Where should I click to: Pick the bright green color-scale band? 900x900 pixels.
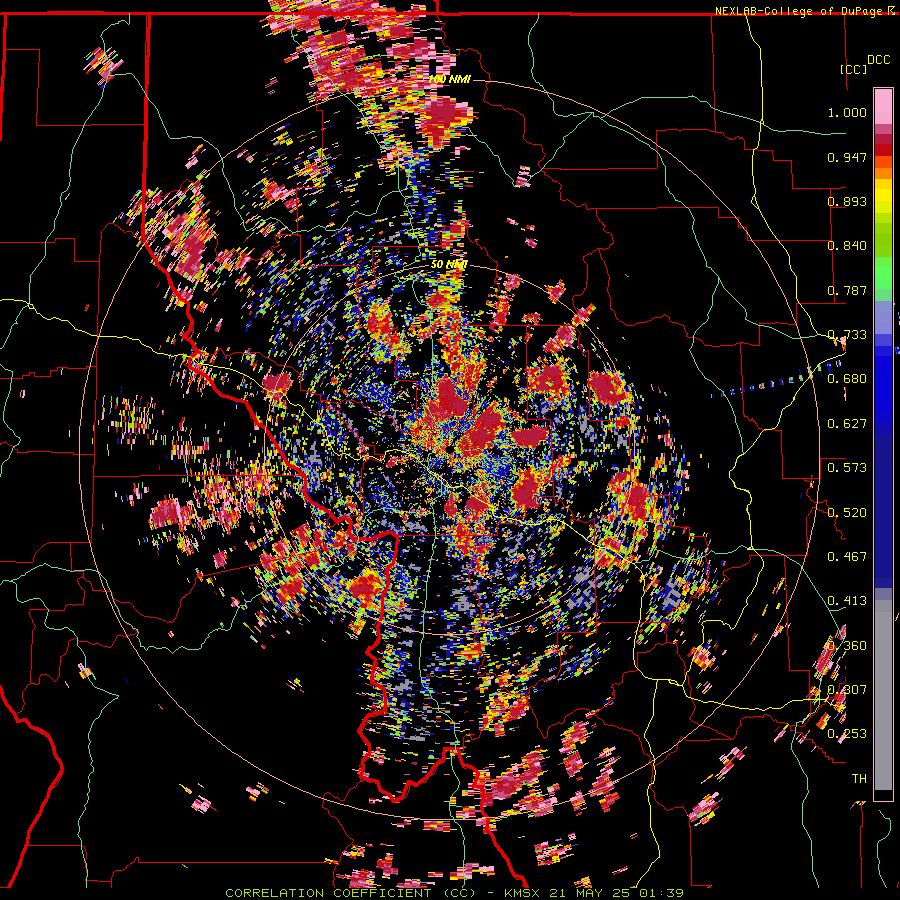click(883, 273)
